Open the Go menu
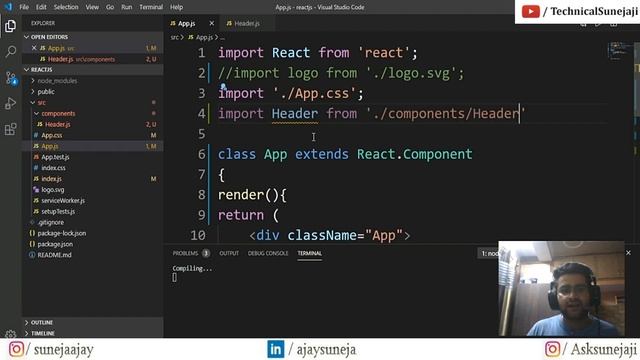 point(110,7)
